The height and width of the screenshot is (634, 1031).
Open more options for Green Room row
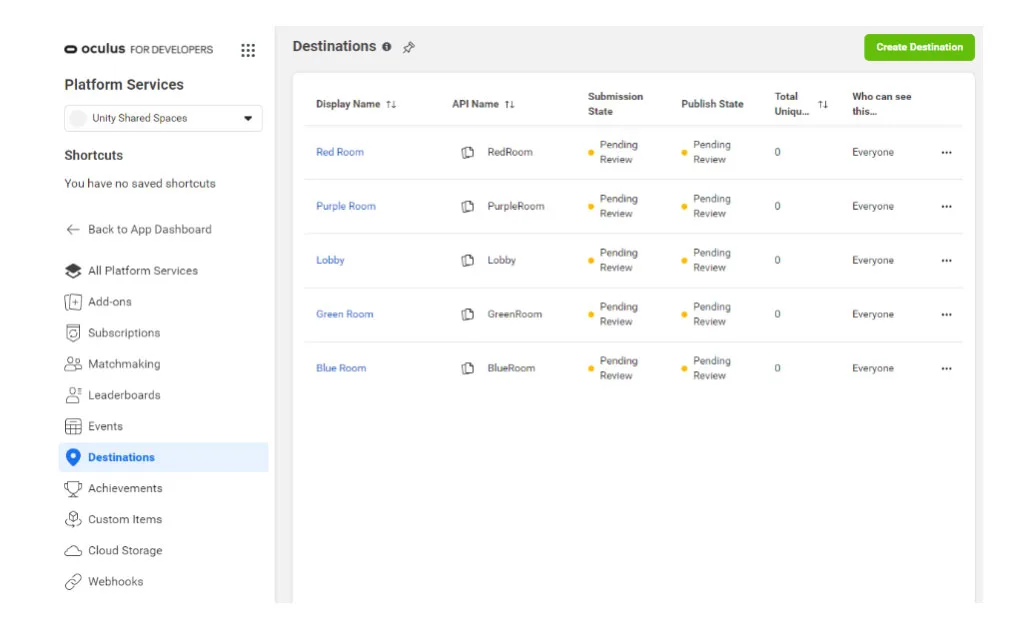click(x=946, y=314)
